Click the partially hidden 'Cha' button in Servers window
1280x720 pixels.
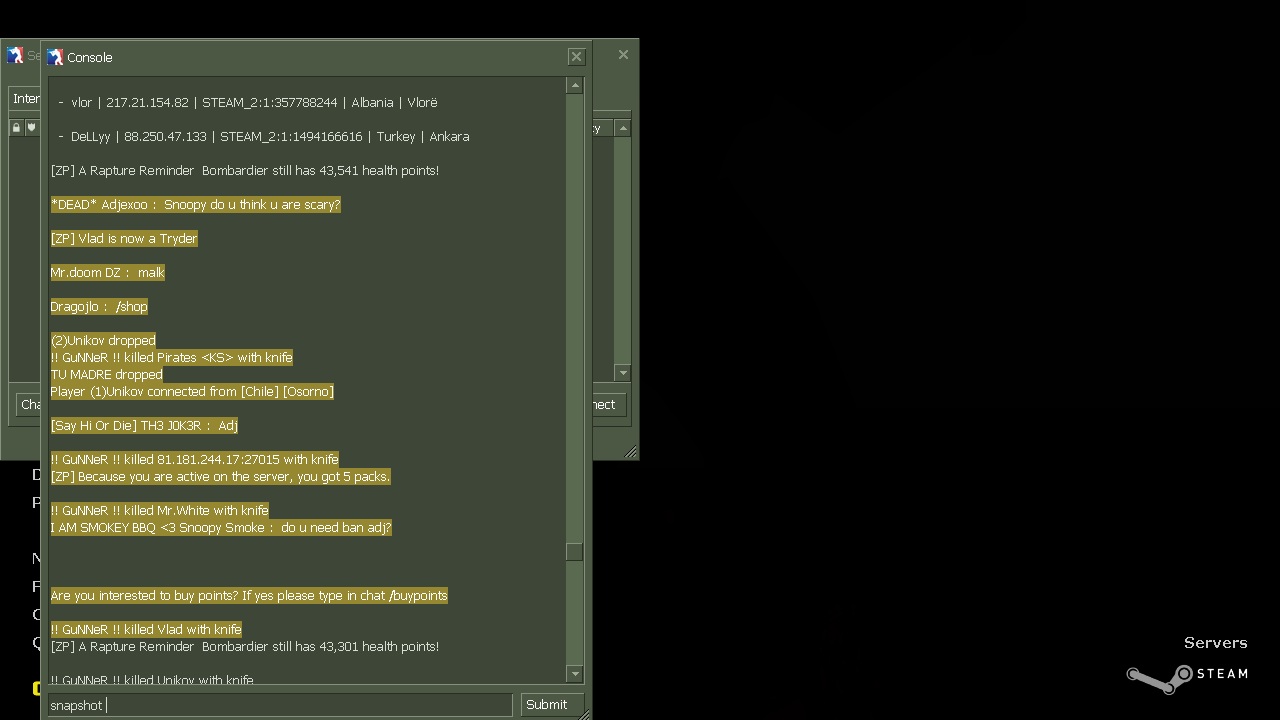[30, 404]
